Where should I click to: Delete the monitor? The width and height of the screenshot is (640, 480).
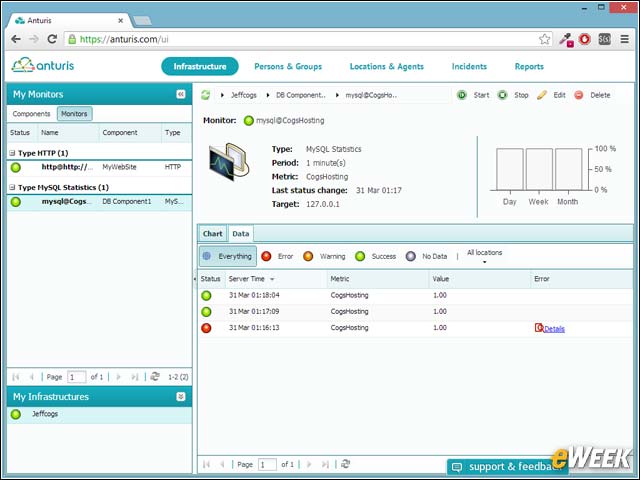point(592,95)
